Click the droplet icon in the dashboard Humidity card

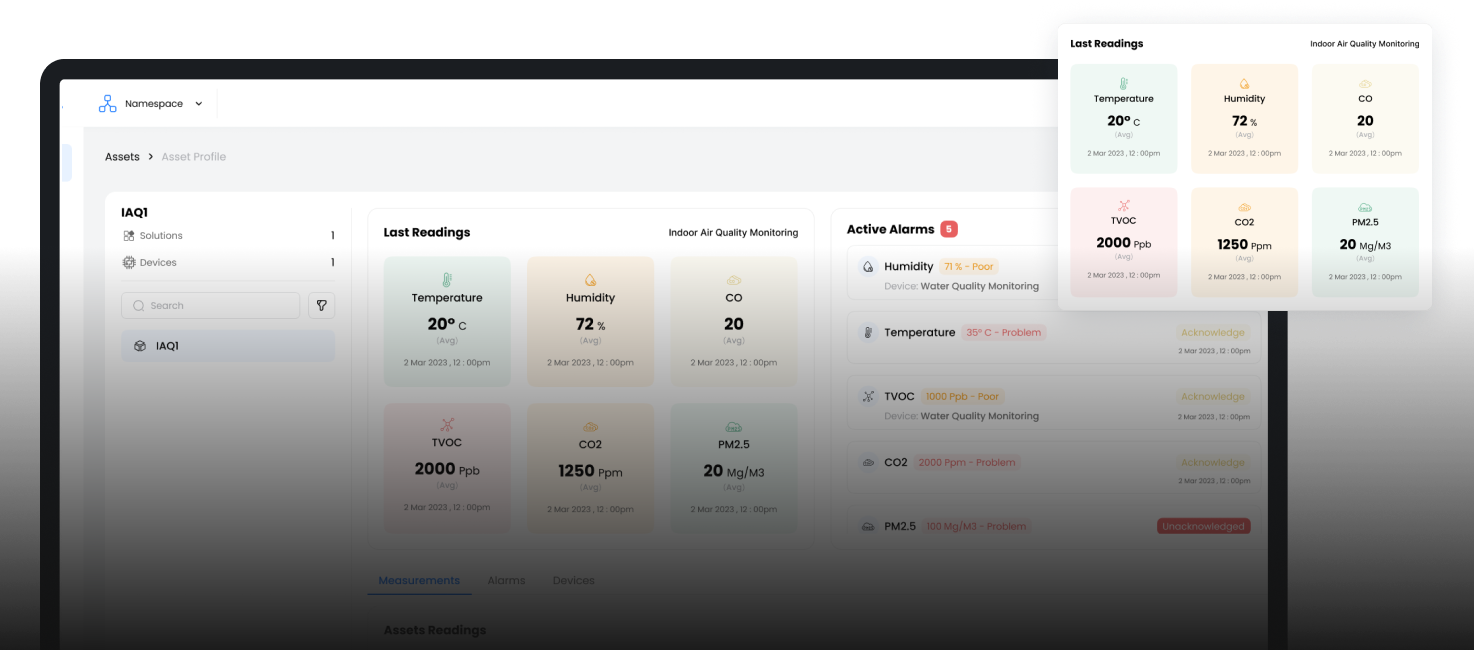click(x=590, y=280)
